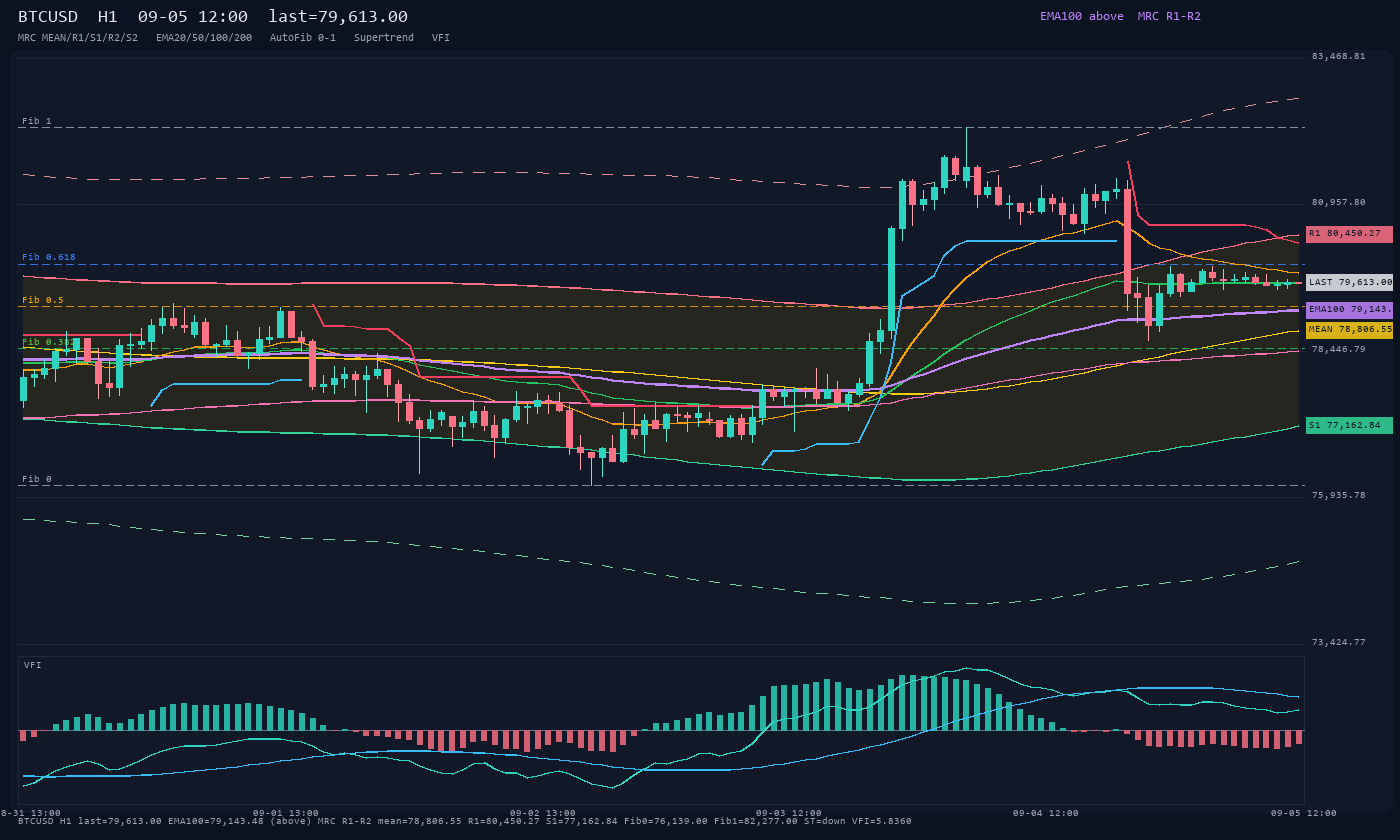1400x840 pixels.
Task: Click the 09-01 13:00 time axis label
Action: [286, 813]
